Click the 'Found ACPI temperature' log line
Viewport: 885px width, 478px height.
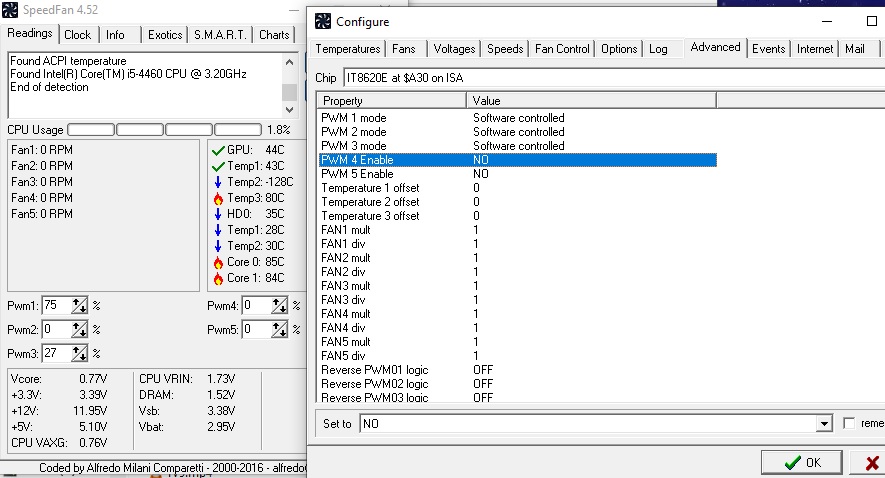pos(68,61)
